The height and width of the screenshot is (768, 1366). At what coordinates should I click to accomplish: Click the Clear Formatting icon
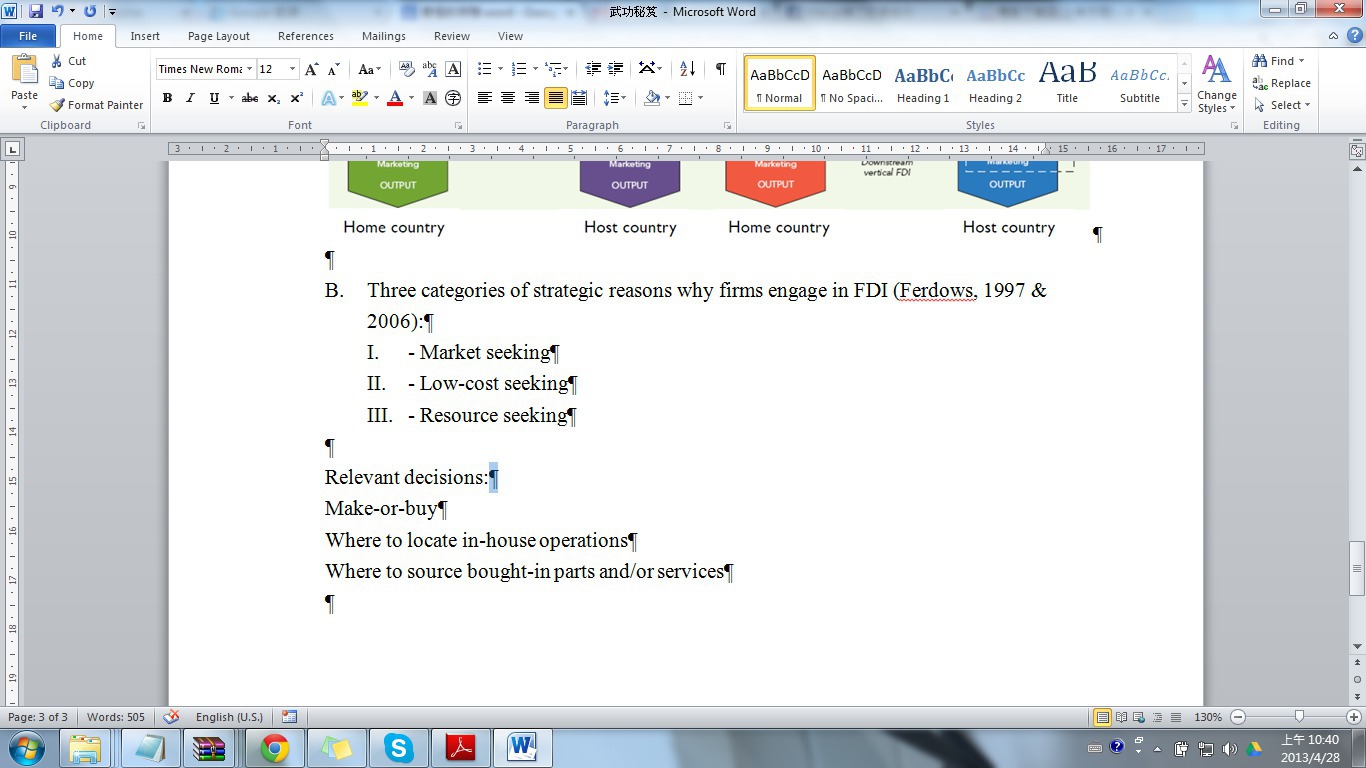click(406, 69)
